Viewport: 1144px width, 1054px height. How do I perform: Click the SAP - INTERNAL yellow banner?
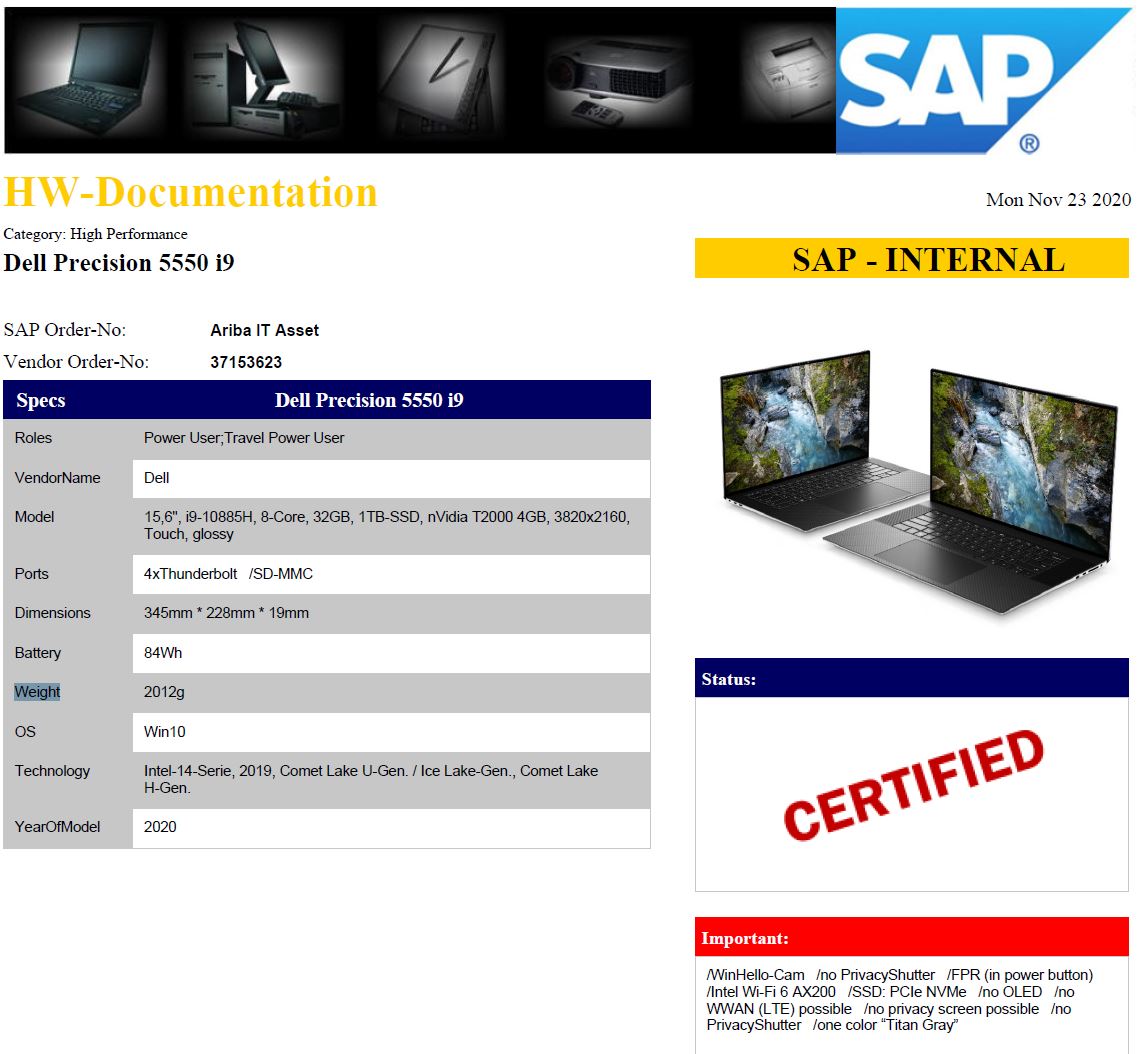911,258
